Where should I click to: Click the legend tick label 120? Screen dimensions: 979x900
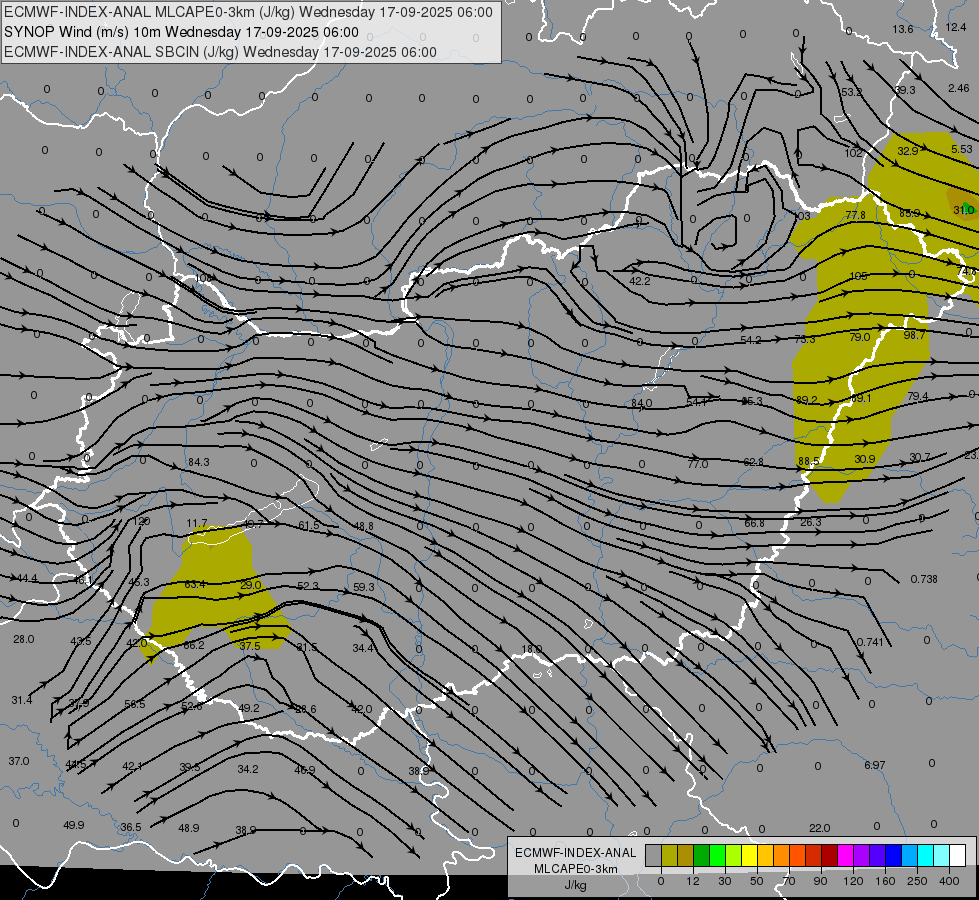(853, 881)
